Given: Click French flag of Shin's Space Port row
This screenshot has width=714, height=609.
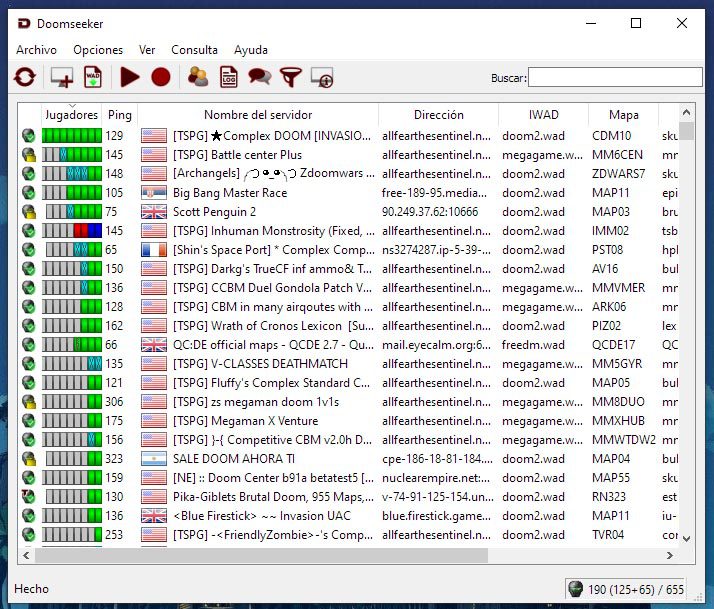Looking at the screenshot, I should [154, 250].
